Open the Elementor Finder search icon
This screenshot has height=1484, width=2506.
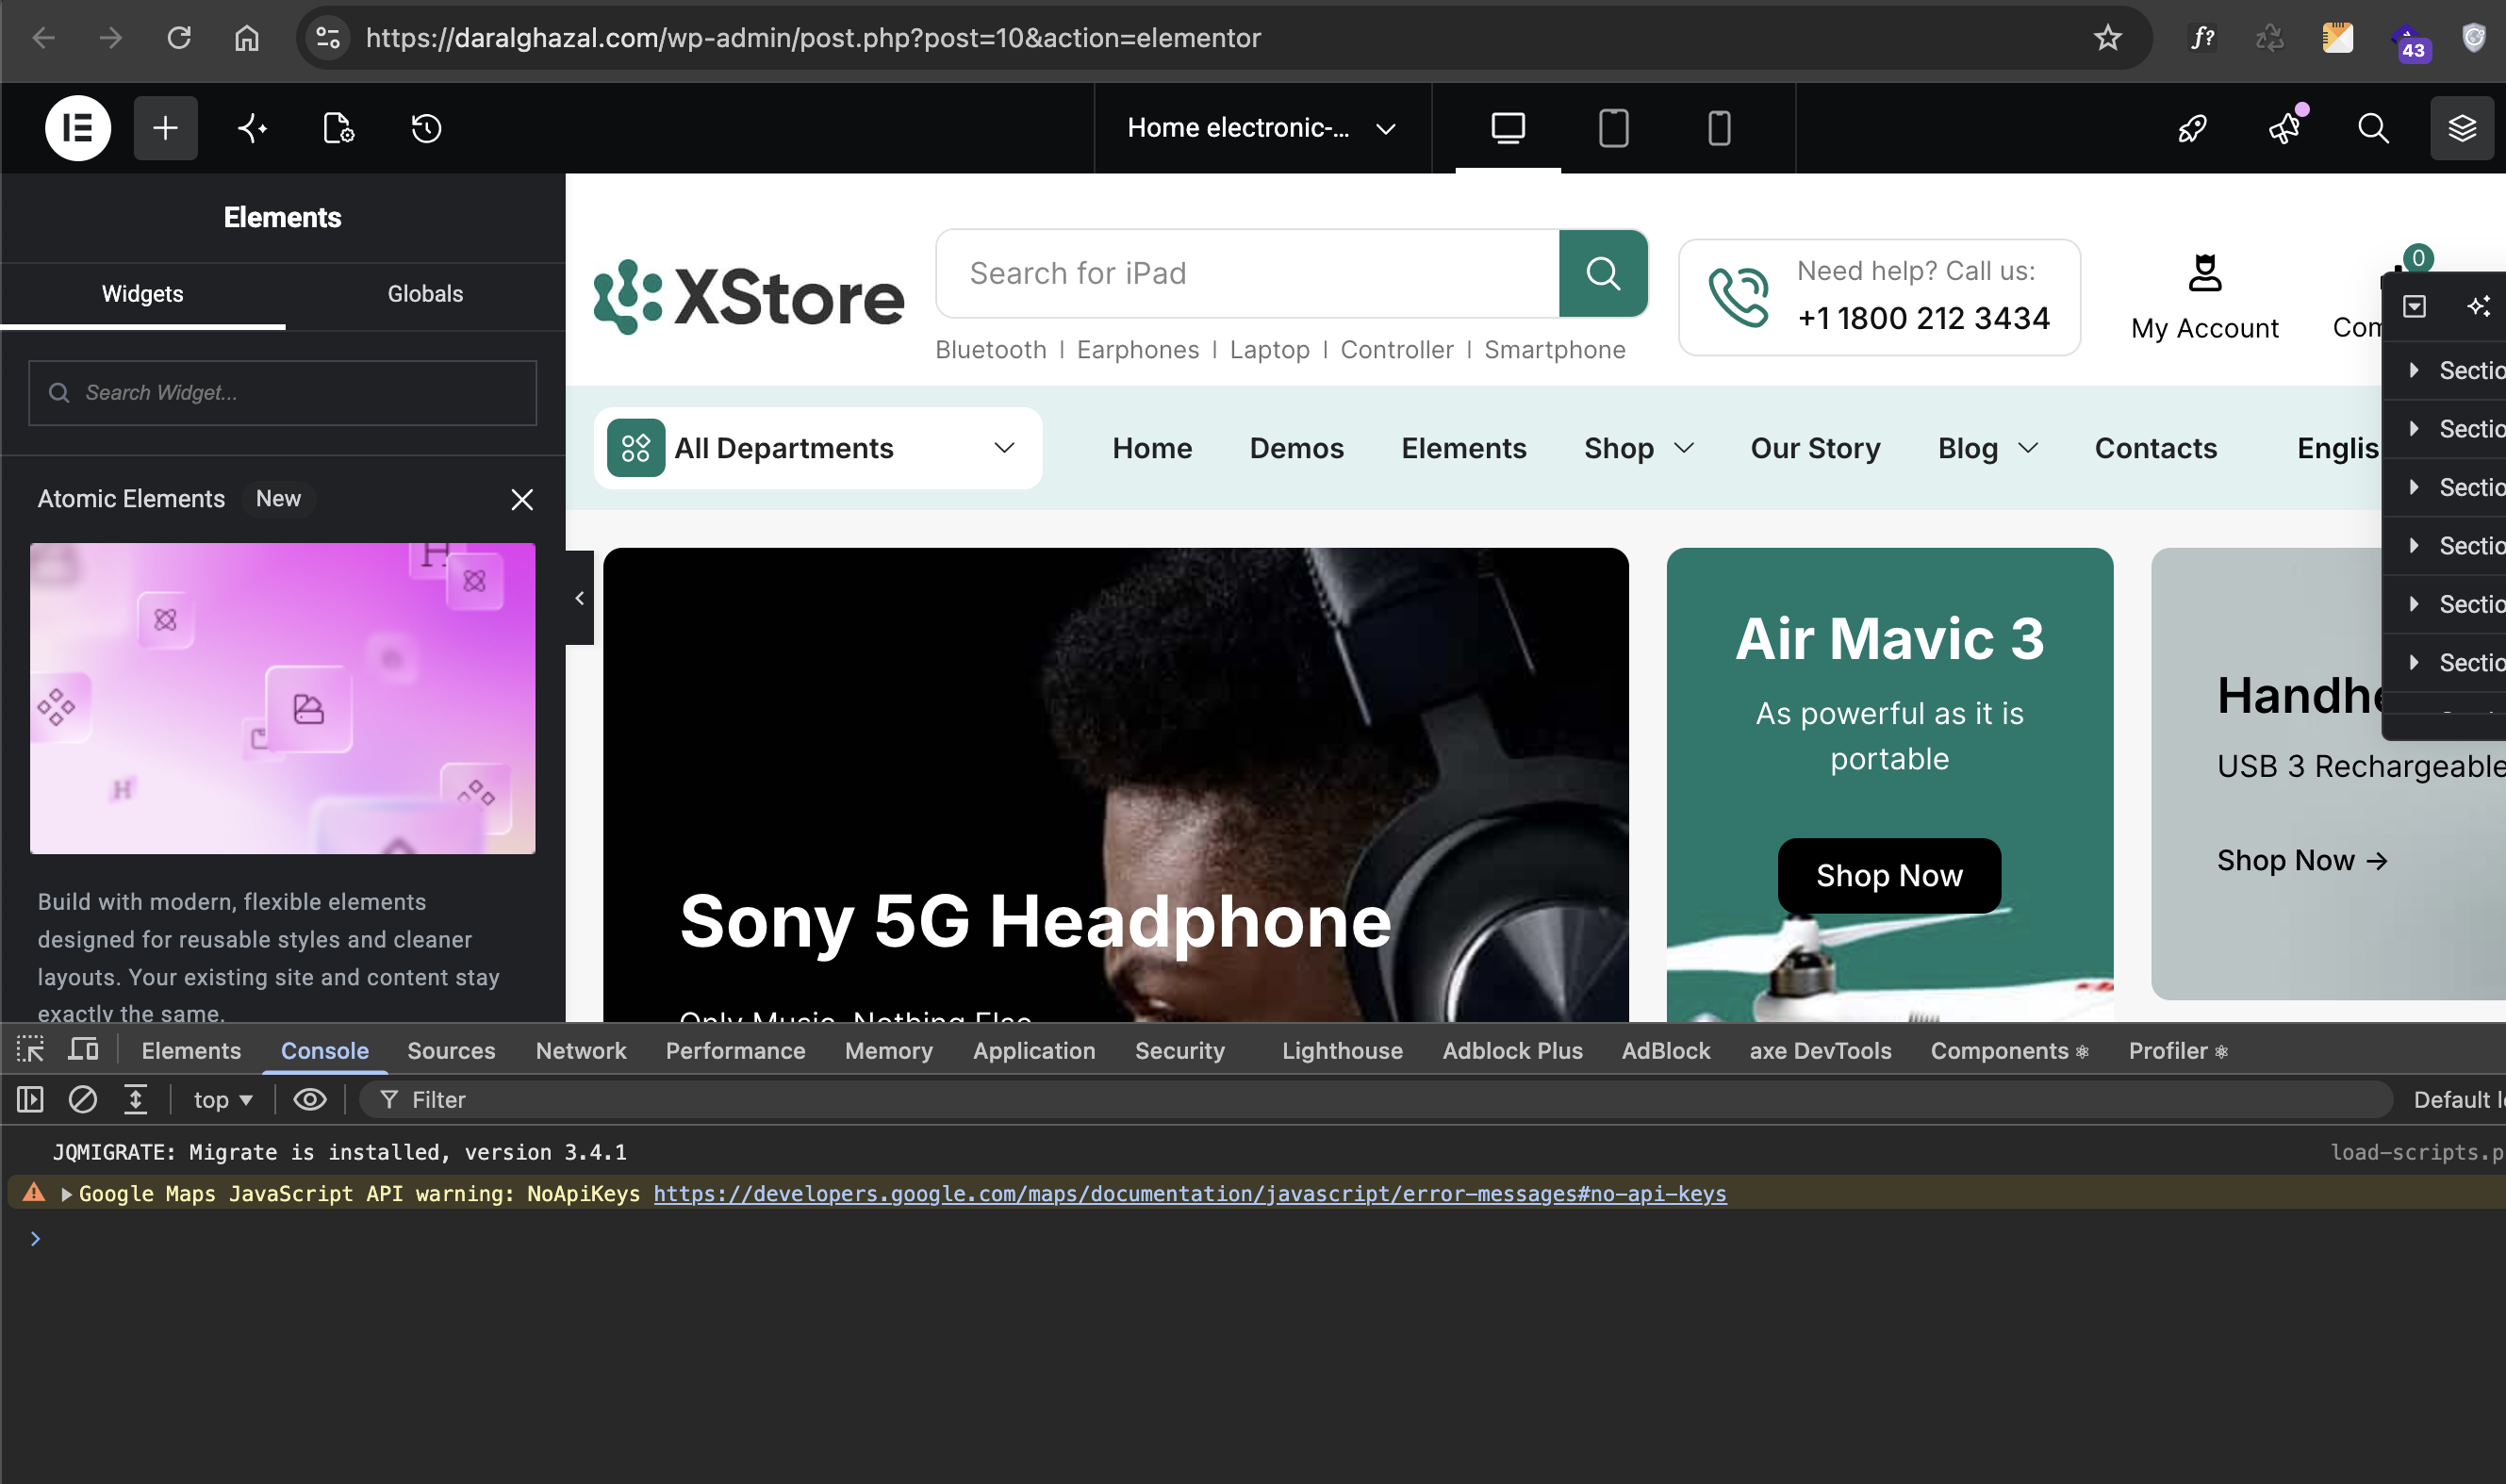[2374, 128]
